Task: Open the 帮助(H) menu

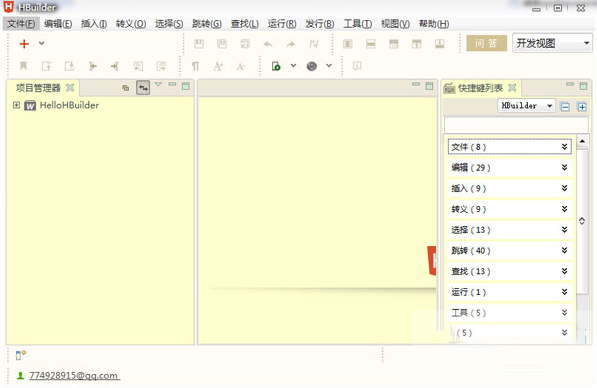Action: pyautogui.click(x=434, y=24)
